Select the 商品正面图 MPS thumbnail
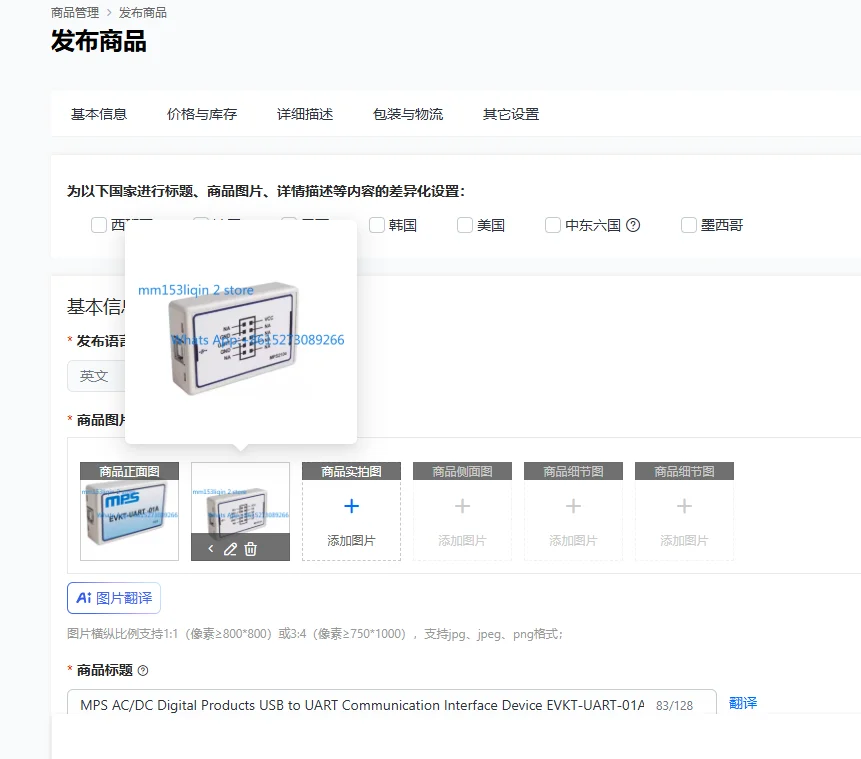This screenshot has height=759, width=861. (x=130, y=511)
